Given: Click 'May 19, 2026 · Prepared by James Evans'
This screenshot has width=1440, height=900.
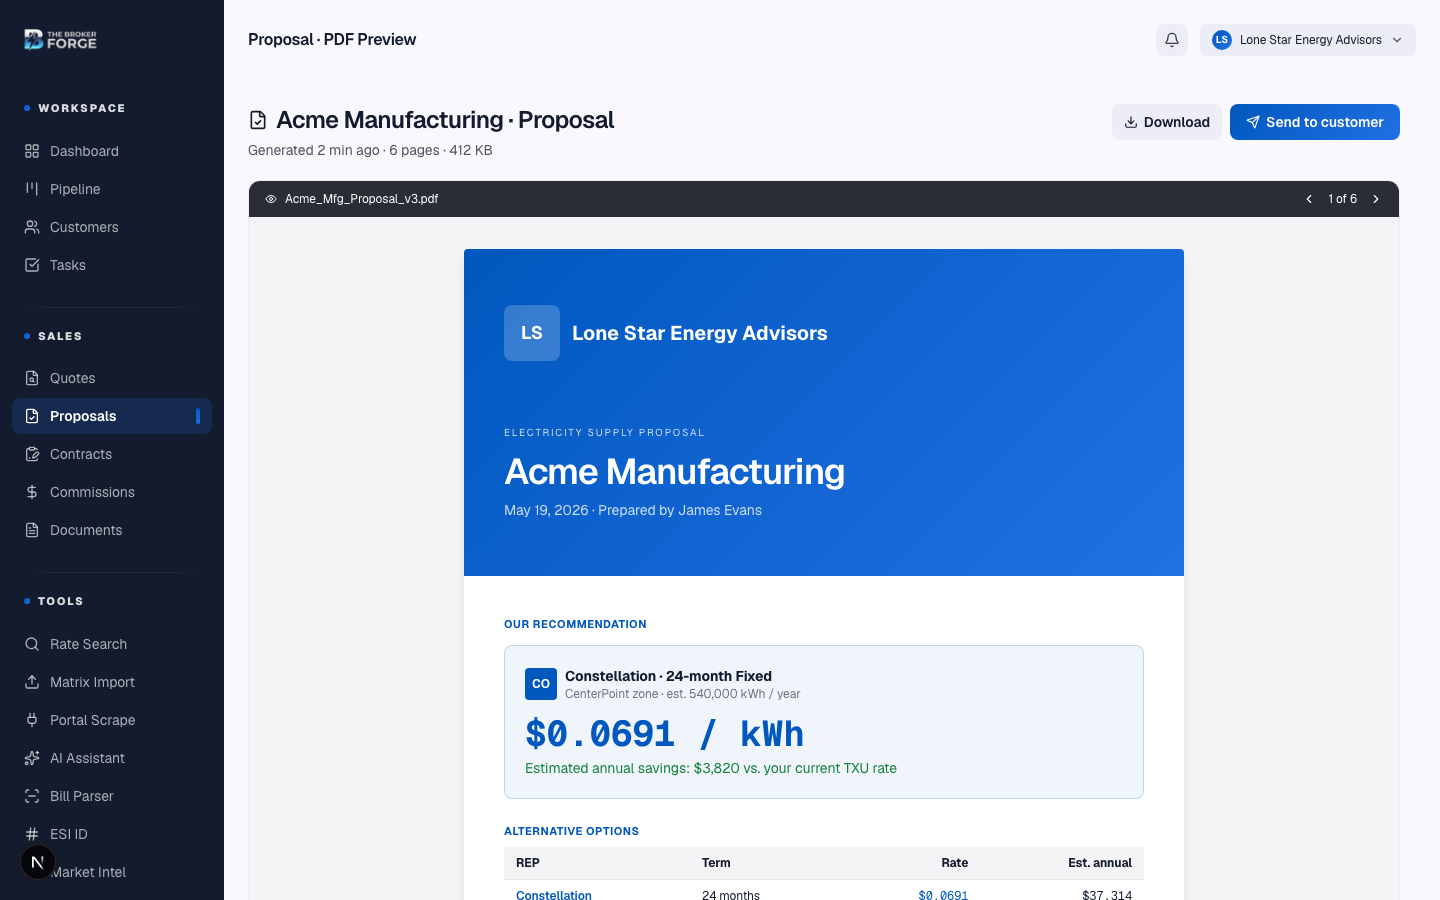Looking at the screenshot, I should (x=633, y=510).
